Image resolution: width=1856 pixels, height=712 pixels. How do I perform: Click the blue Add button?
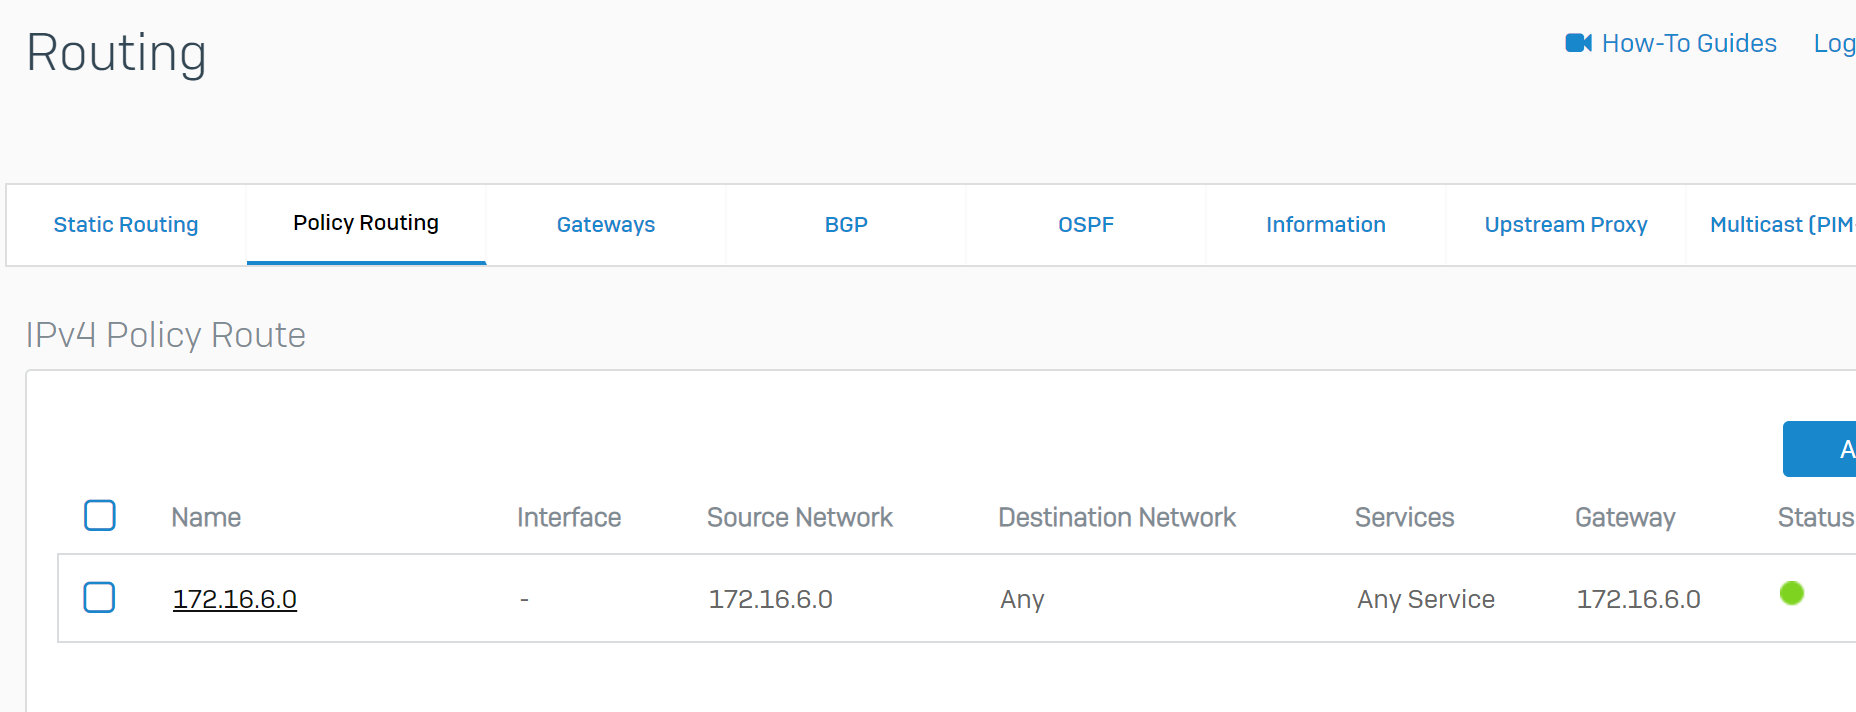[1822, 449]
